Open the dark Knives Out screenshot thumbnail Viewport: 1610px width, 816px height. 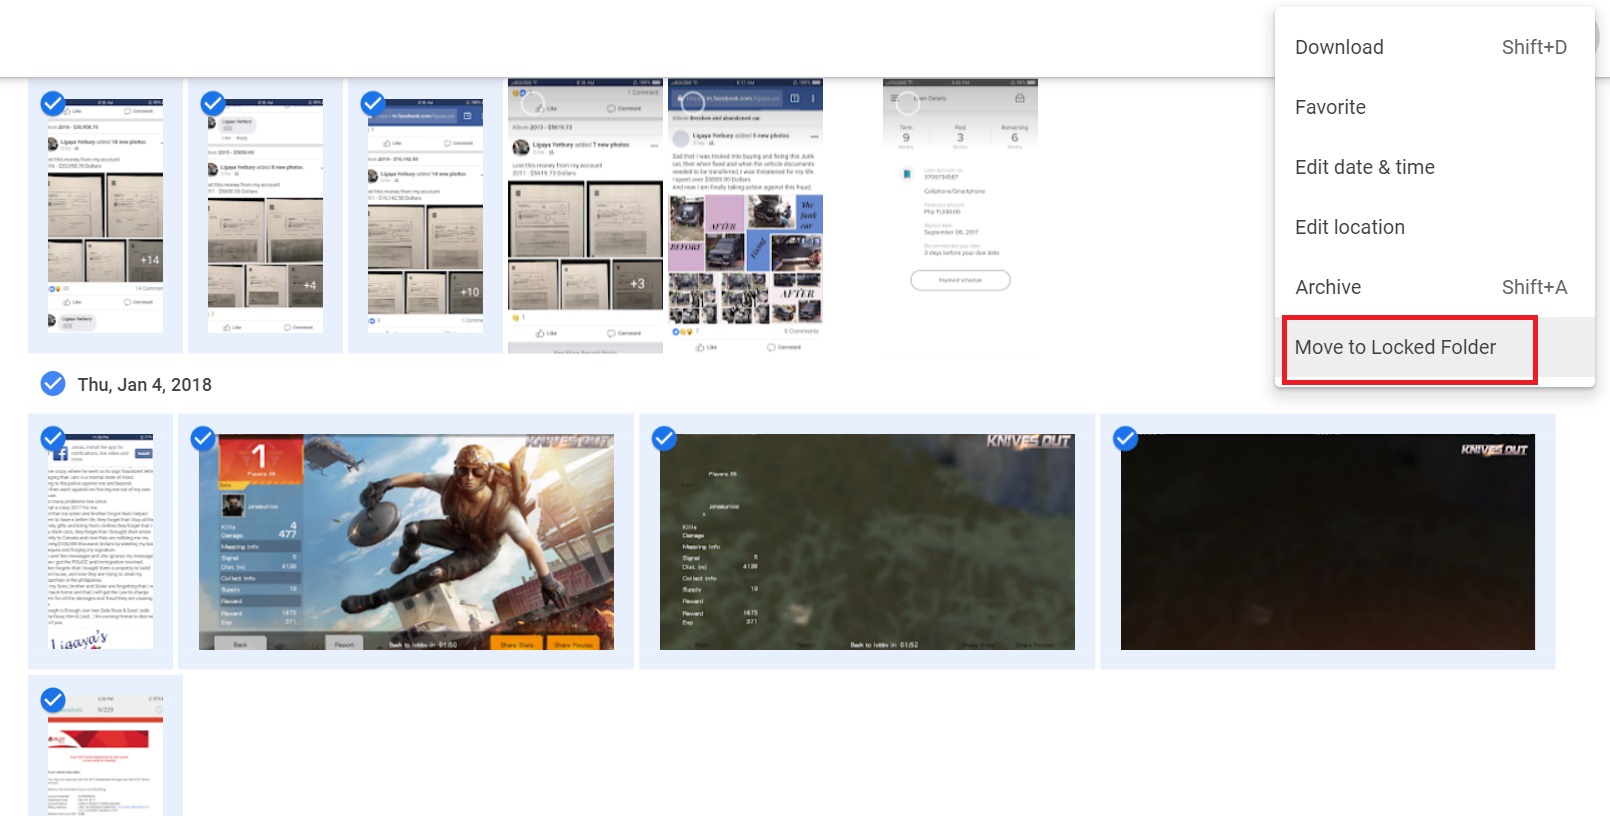(1328, 542)
